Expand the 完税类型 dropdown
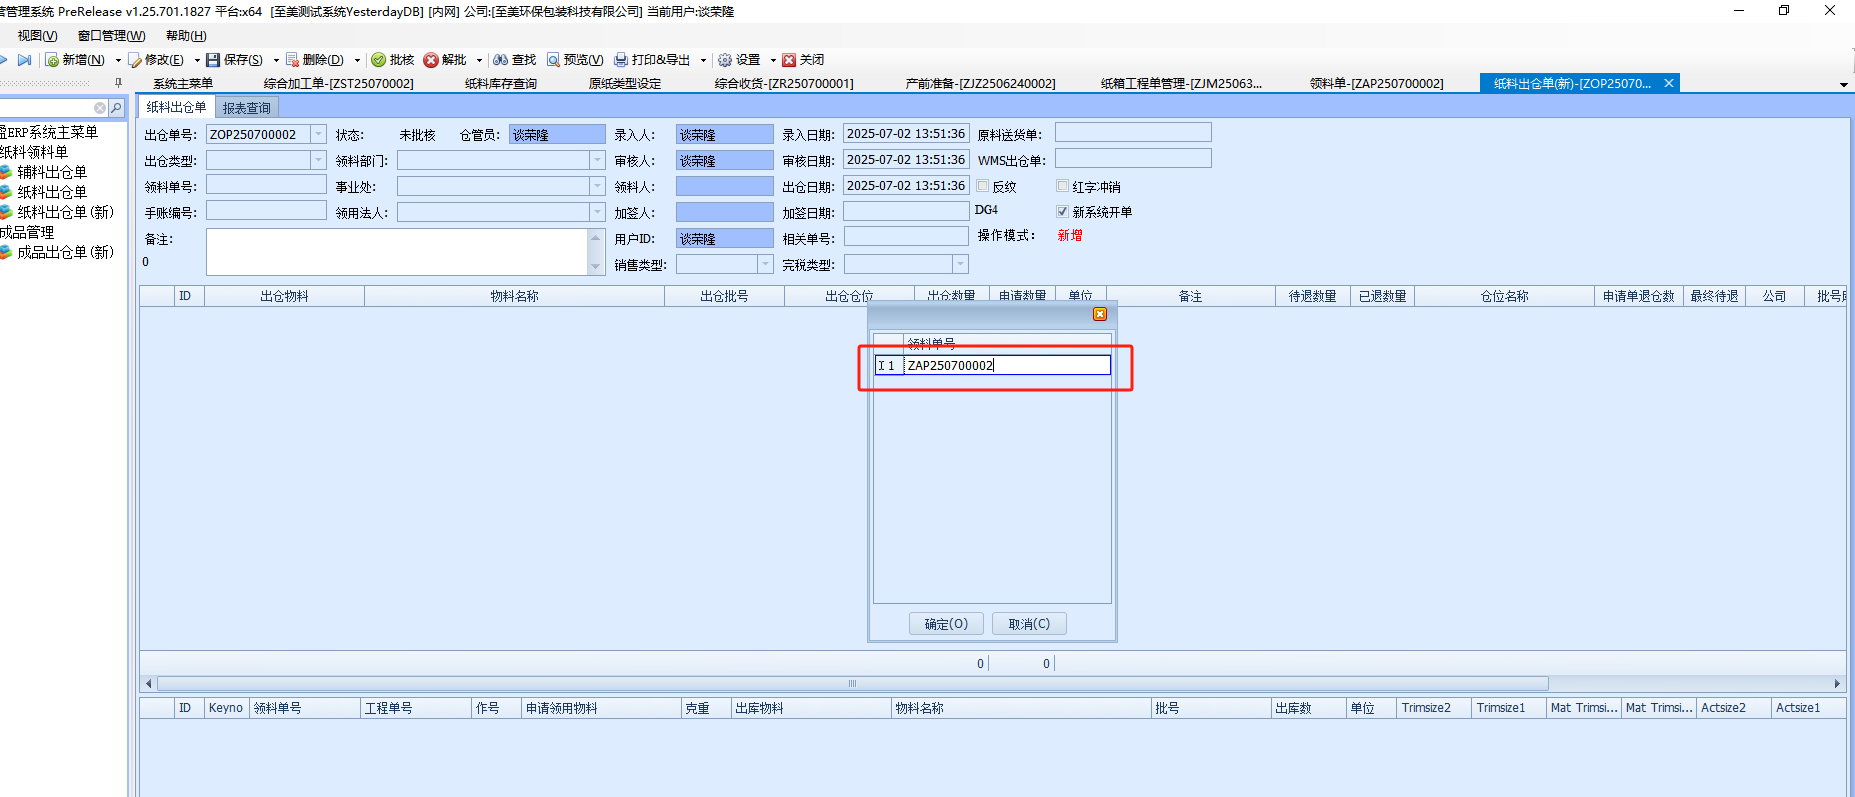Screen dimensions: 1855x797 click(x=960, y=264)
